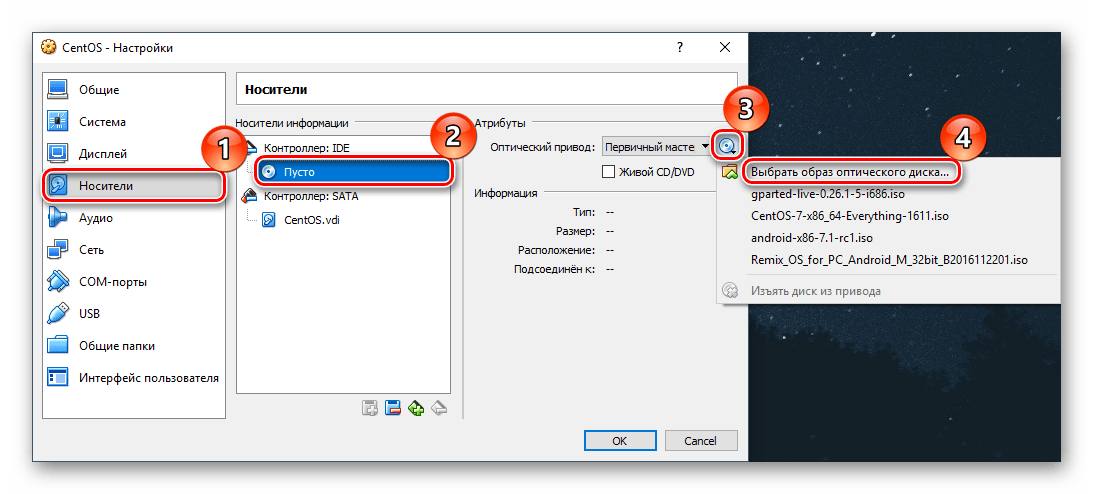Image resolution: width=1093 pixels, height=494 pixels.
Task: Dismiss dialog with Cancel button
Action: [x=701, y=441]
